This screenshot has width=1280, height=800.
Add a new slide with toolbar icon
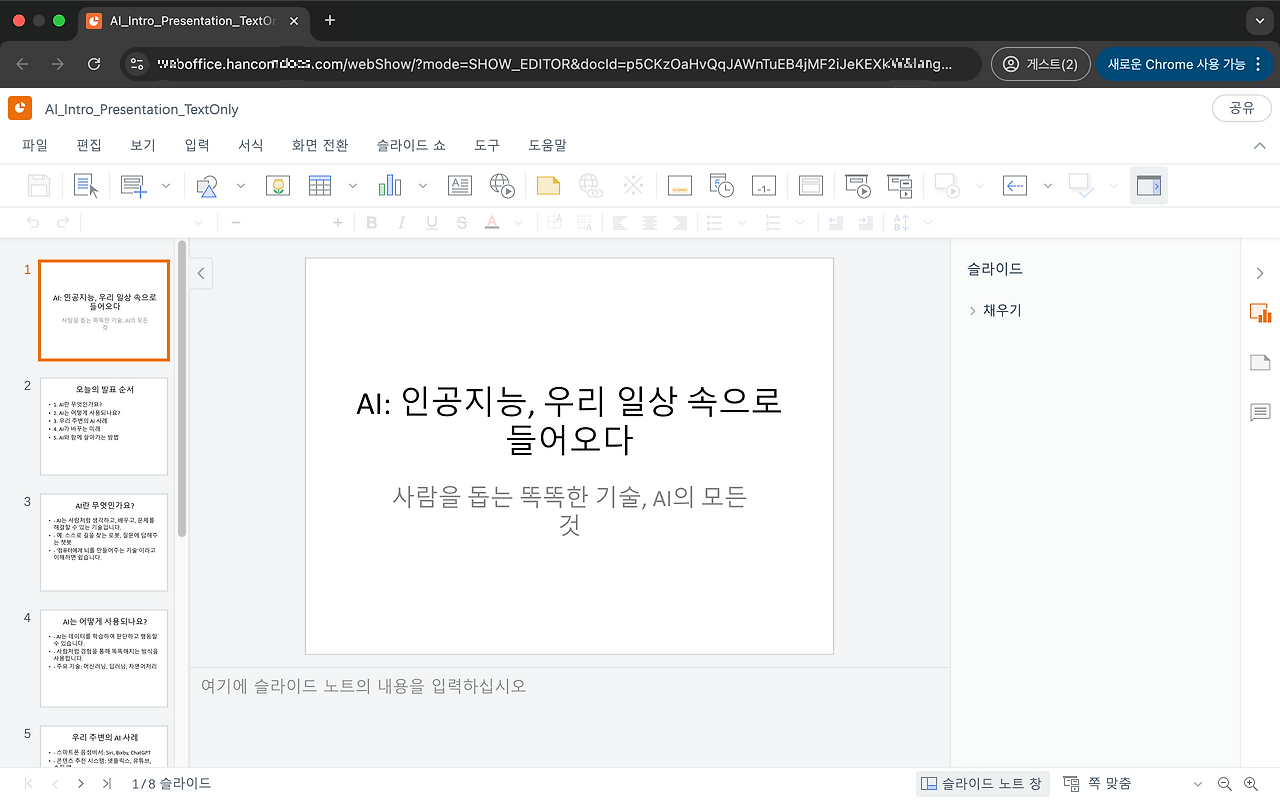pyautogui.click(x=134, y=185)
